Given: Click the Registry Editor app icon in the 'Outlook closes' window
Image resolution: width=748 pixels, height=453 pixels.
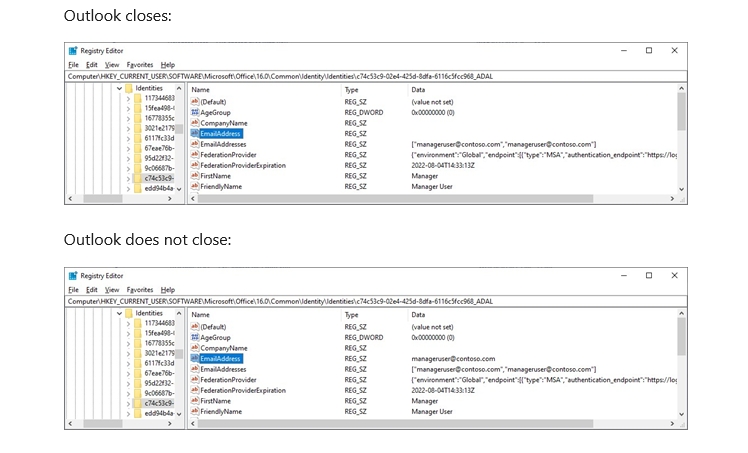Looking at the screenshot, I should [x=73, y=51].
